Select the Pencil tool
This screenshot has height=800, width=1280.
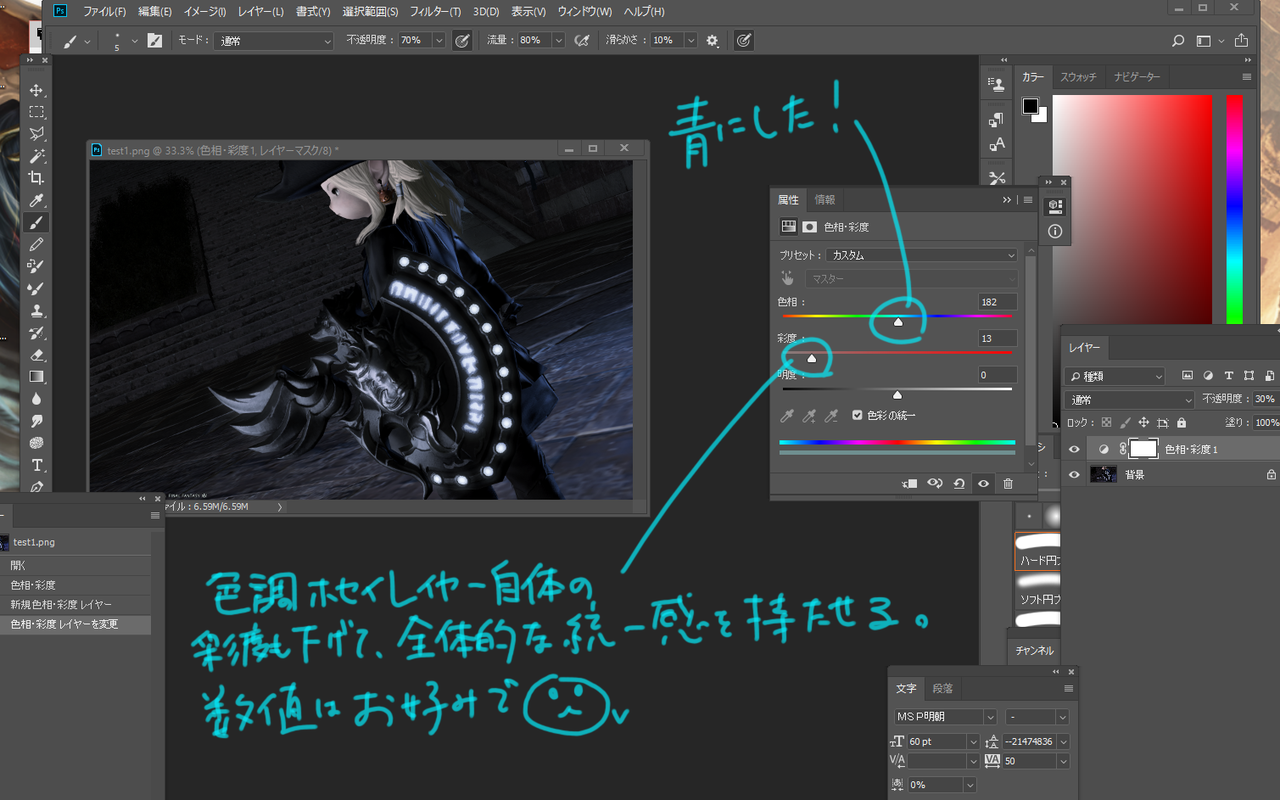[37, 244]
